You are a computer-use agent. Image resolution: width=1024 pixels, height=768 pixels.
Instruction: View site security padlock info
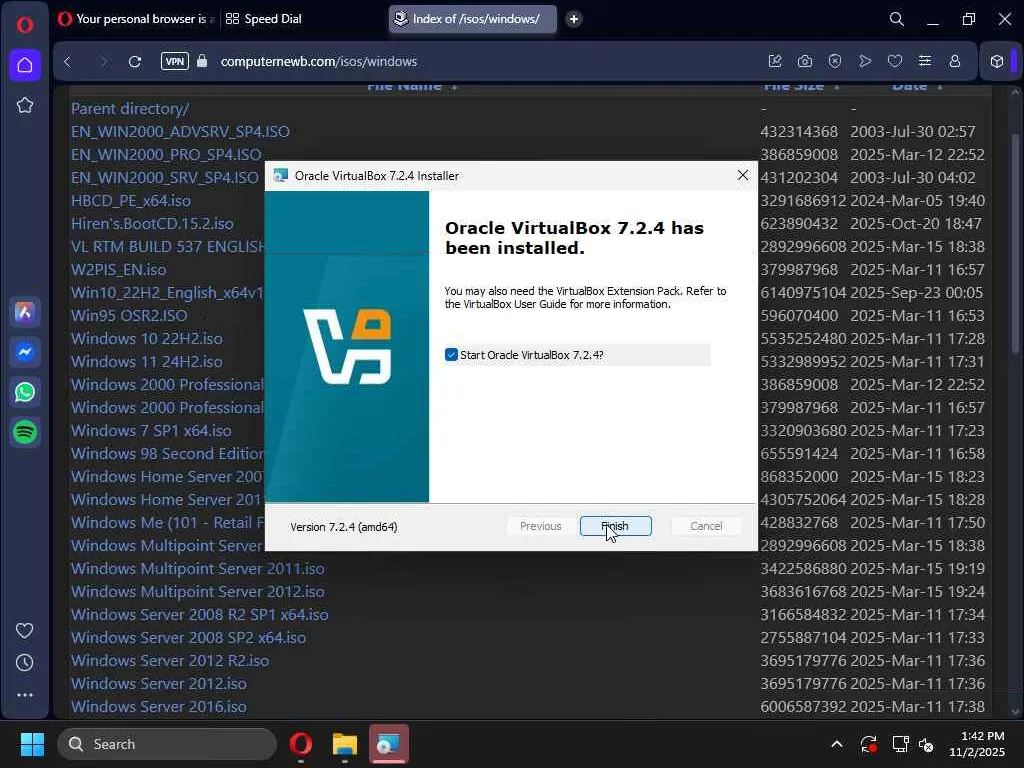[x=202, y=61]
